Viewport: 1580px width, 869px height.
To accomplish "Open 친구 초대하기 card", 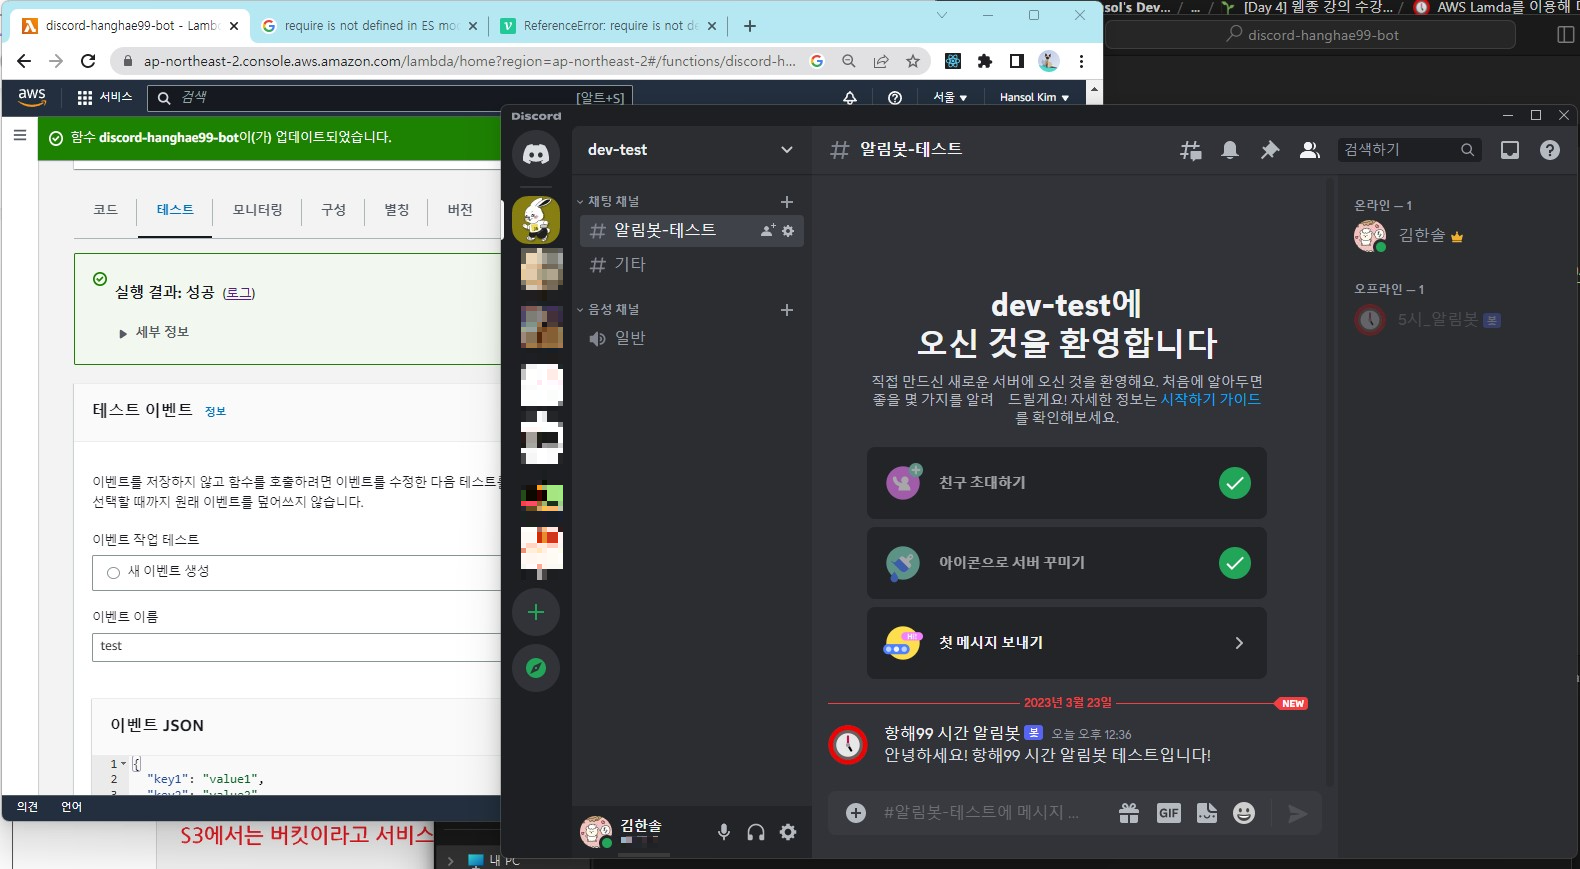I will pos(1067,483).
